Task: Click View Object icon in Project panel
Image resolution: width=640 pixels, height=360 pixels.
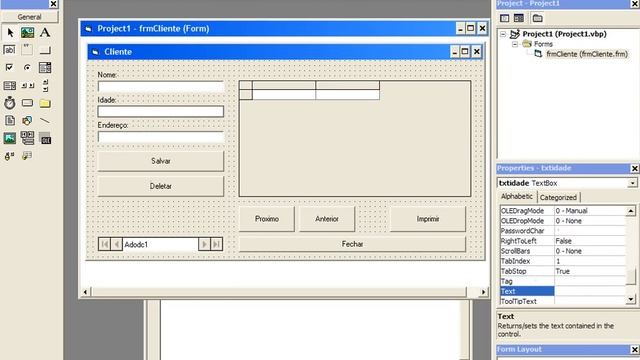Action: pyautogui.click(x=519, y=18)
